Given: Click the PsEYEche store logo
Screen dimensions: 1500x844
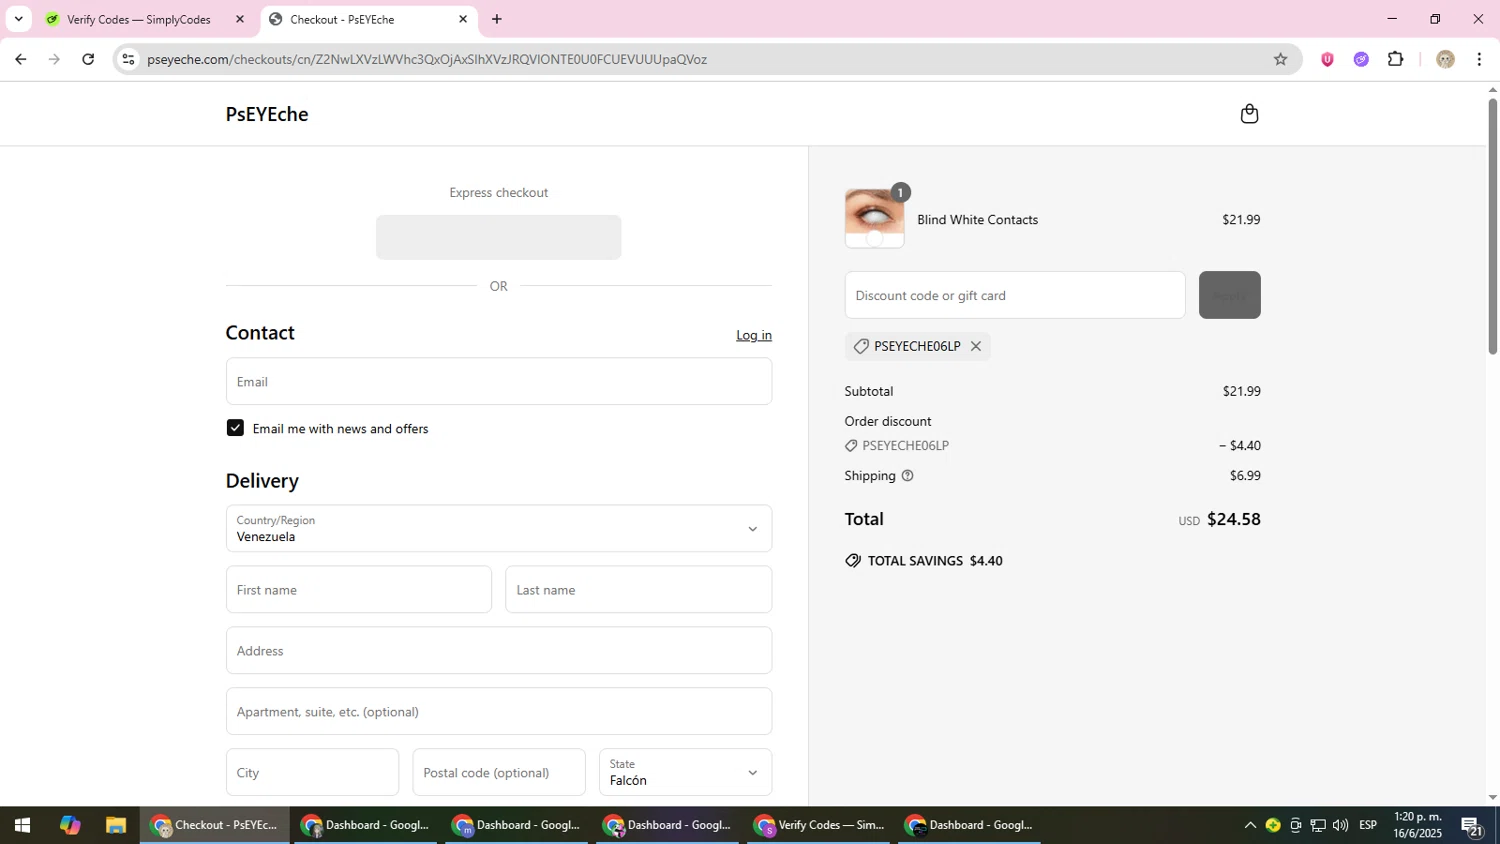Looking at the screenshot, I should tap(267, 114).
